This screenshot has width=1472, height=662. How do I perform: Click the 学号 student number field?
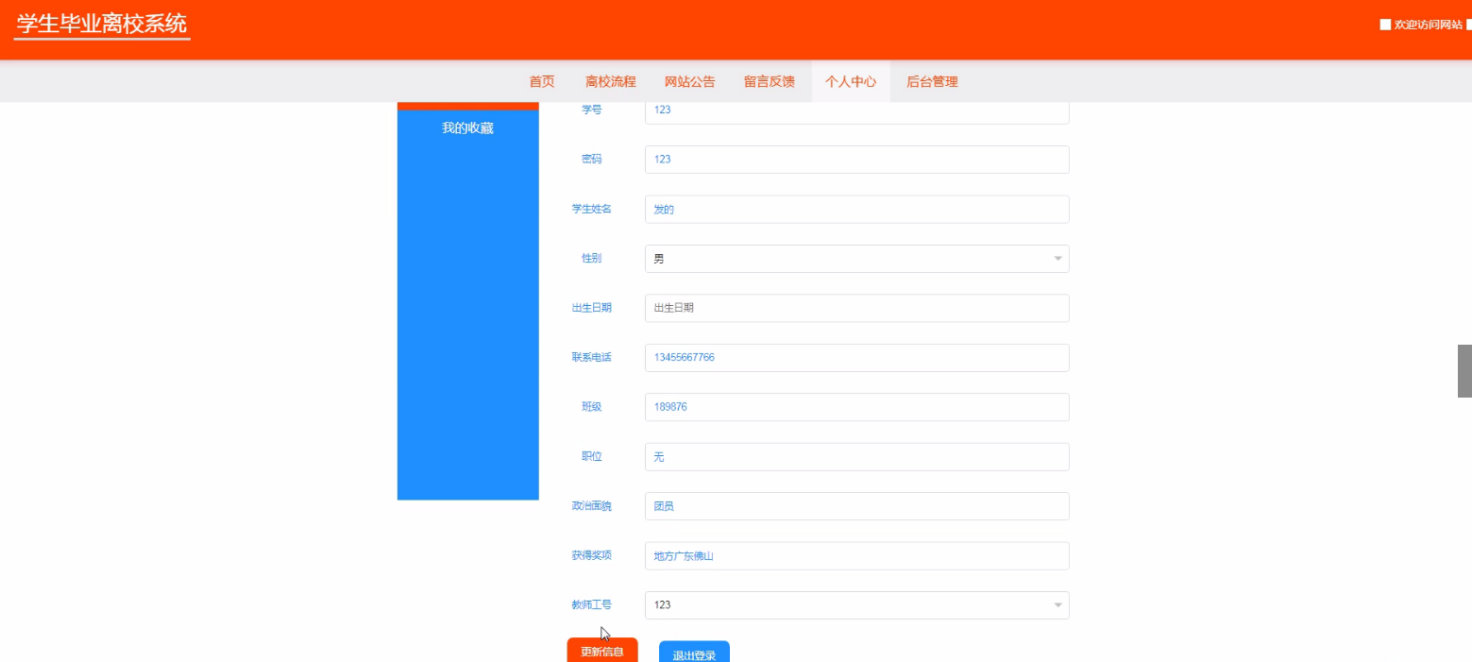click(856, 110)
